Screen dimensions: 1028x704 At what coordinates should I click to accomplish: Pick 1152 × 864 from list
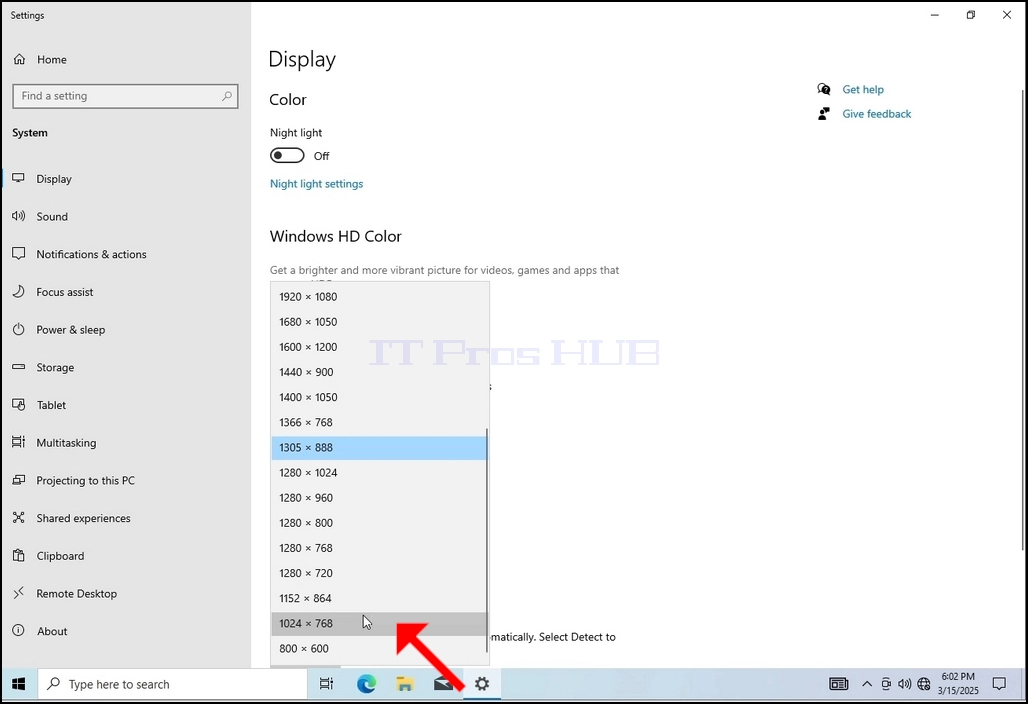point(380,598)
